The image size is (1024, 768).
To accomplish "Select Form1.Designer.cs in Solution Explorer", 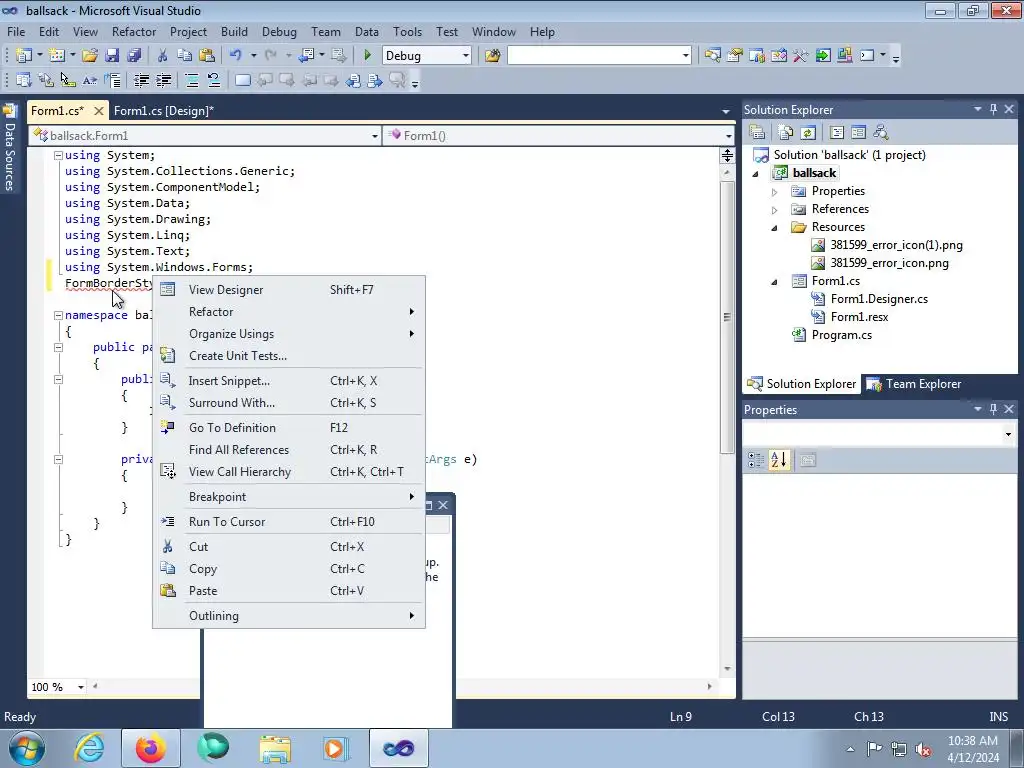I will coord(878,299).
